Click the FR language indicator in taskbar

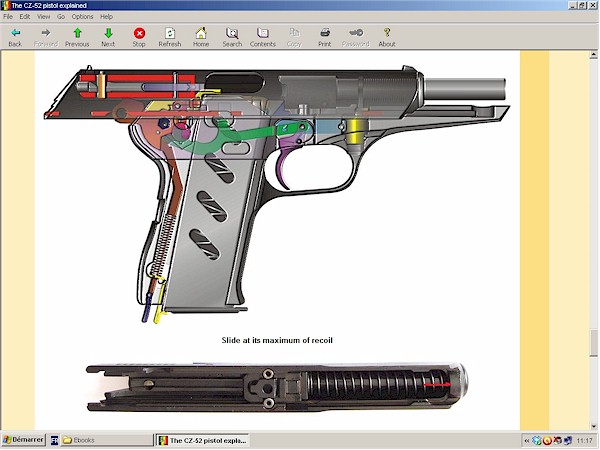click(x=54, y=440)
